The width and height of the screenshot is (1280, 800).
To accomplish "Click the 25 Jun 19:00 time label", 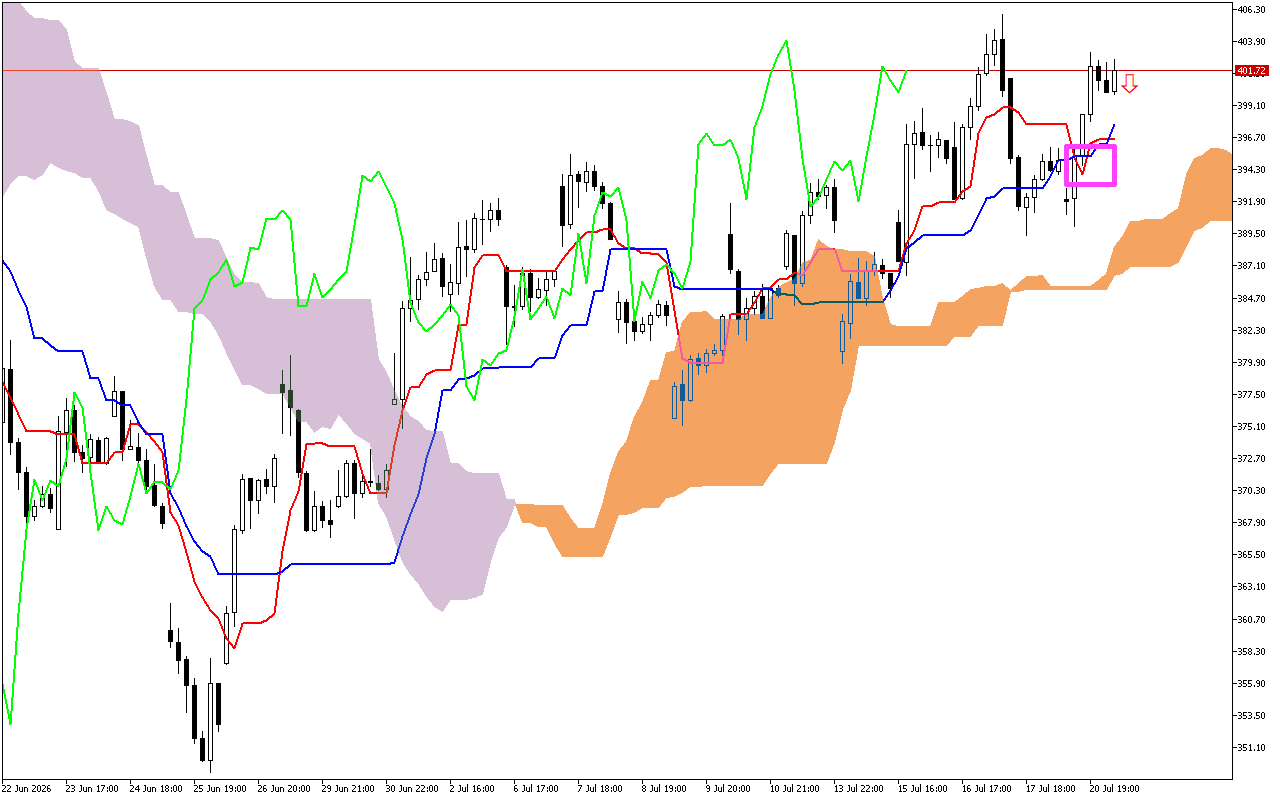I will (220, 788).
